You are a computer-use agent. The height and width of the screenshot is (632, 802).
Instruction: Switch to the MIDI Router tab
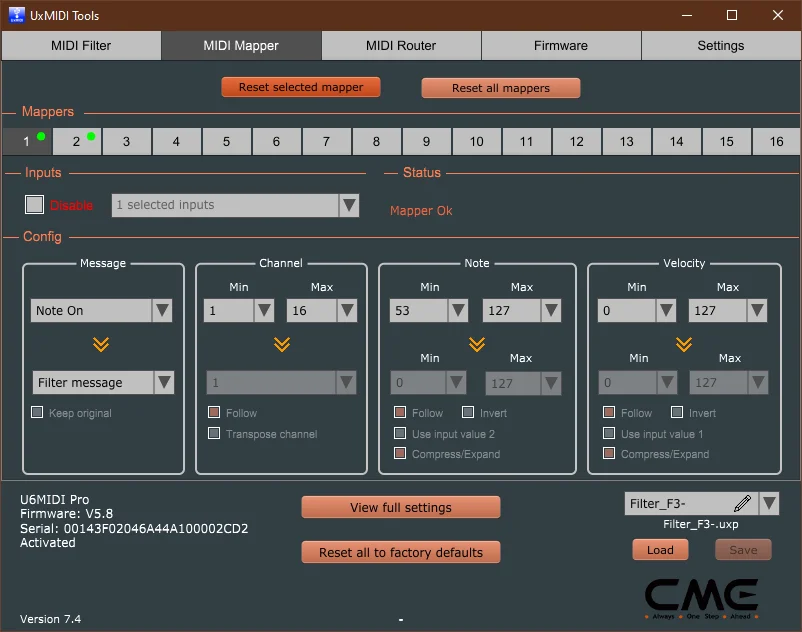click(401, 45)
